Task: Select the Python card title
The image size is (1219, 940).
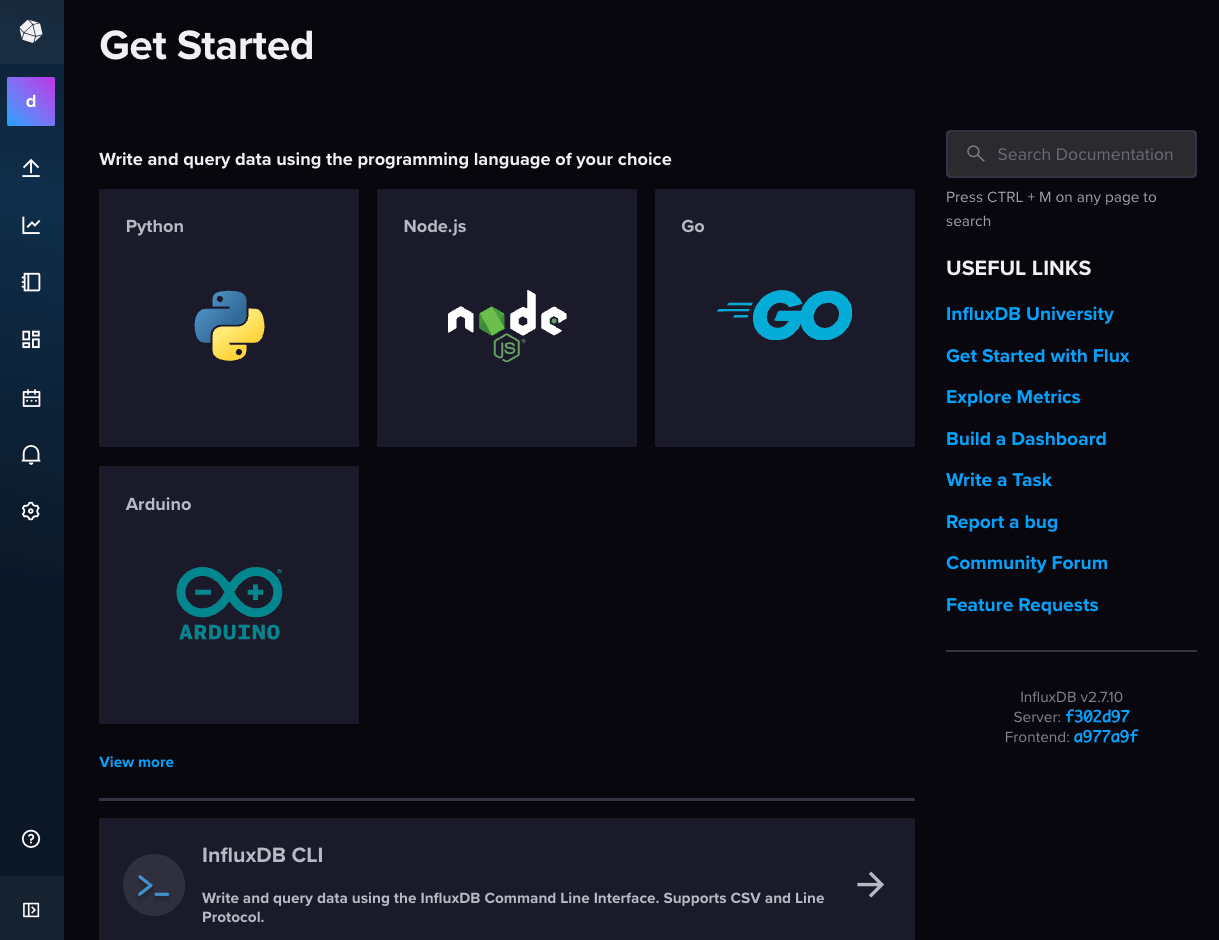Action: 155,227
